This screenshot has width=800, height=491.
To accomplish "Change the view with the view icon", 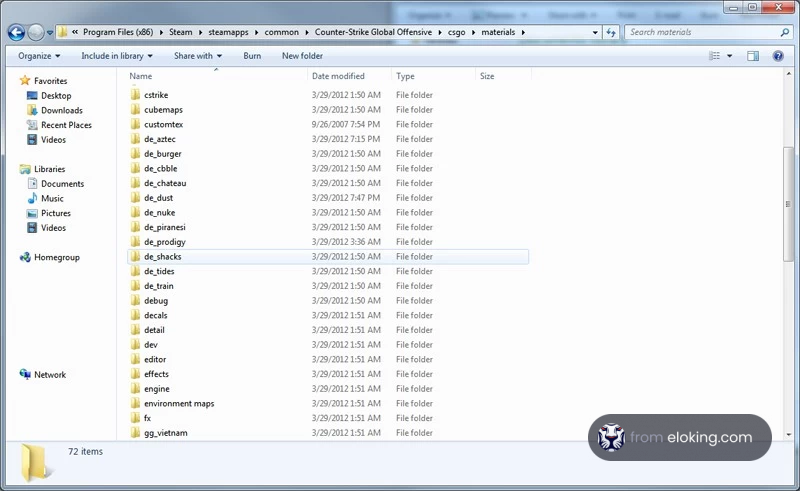I will click(715, 56).
